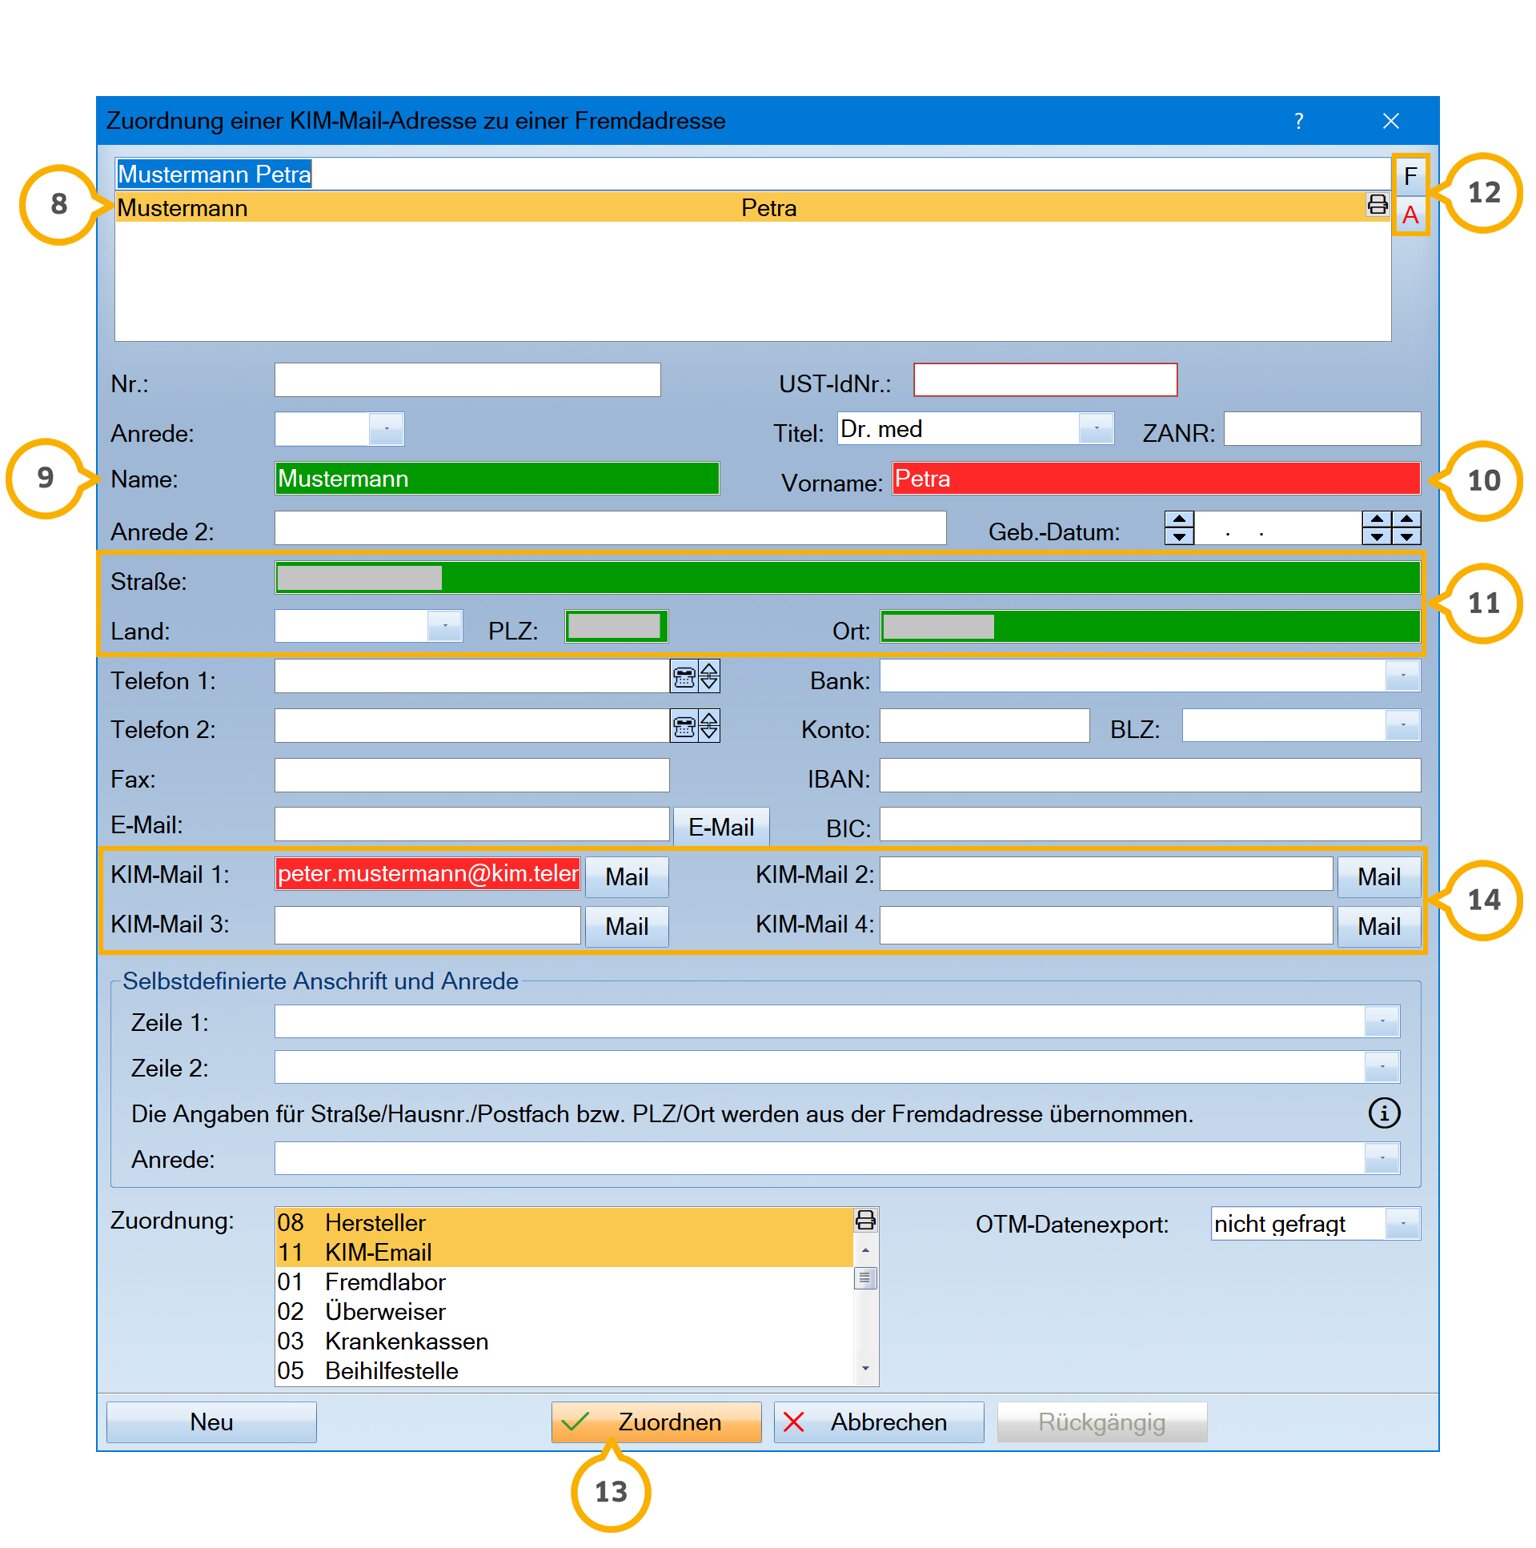The width and height of the screenshot is (1536, 1548).
Task: Select 11 KIM-Email in Zuordnung list
Action: [x=564, y=1252]
